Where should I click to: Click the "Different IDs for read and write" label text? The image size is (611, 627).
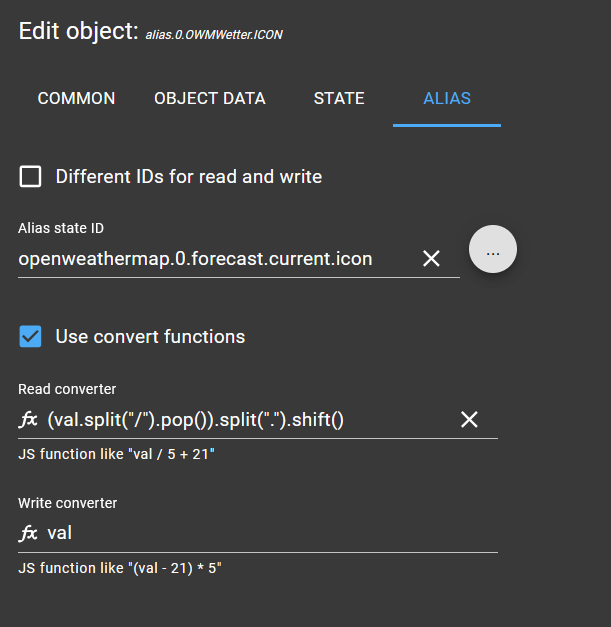click(189, 177)
